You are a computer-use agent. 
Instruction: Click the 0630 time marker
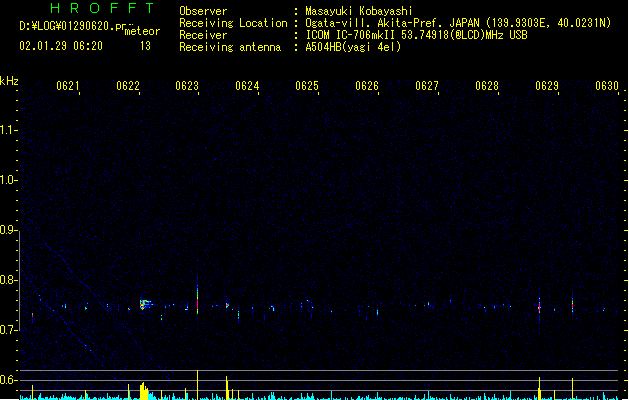[x=607, y=86]
